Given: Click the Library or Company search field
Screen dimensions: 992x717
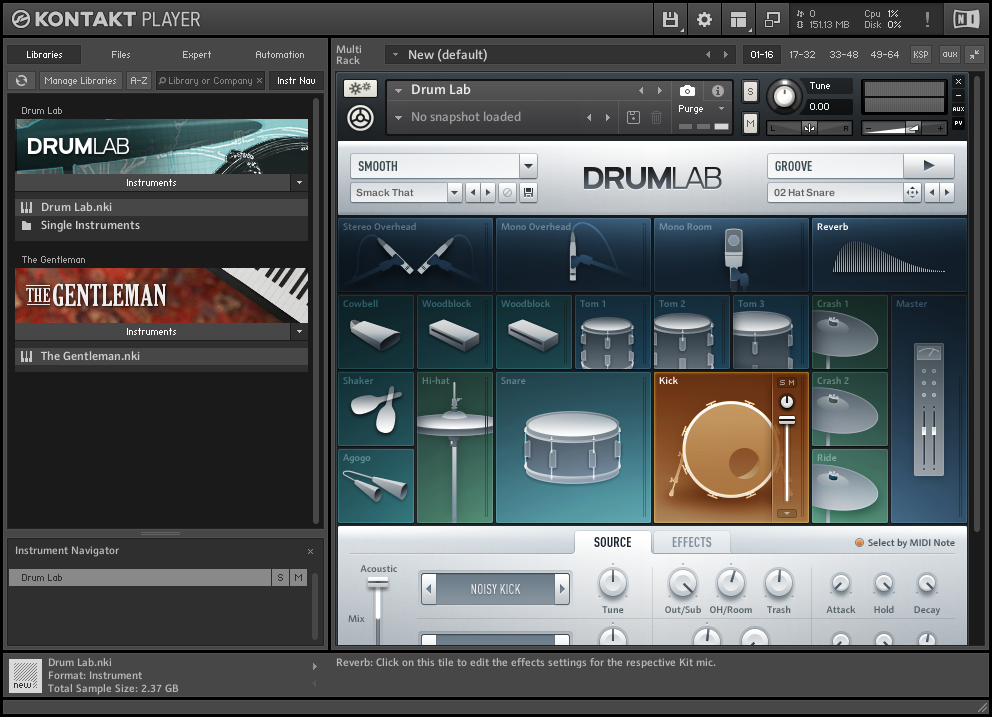Looking at the screenshot, I should tap(210, 80).
